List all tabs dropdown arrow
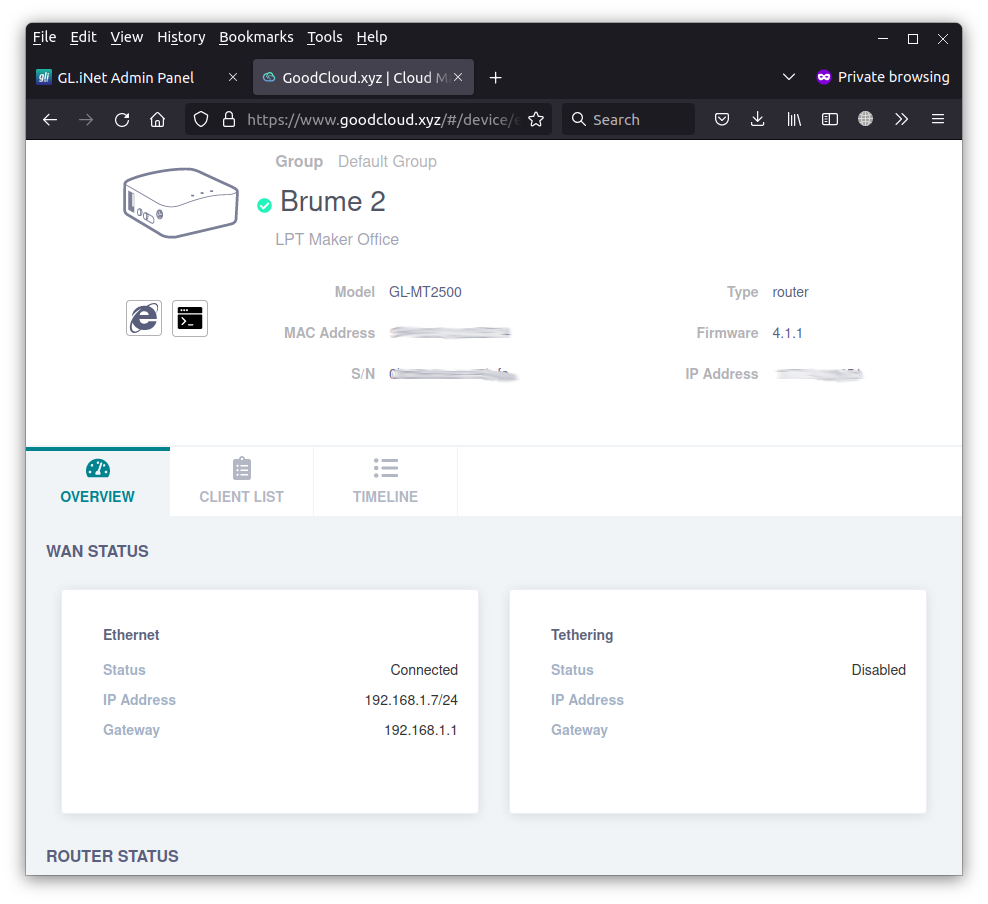Screen dimensions: 988x904 (788, 77)
